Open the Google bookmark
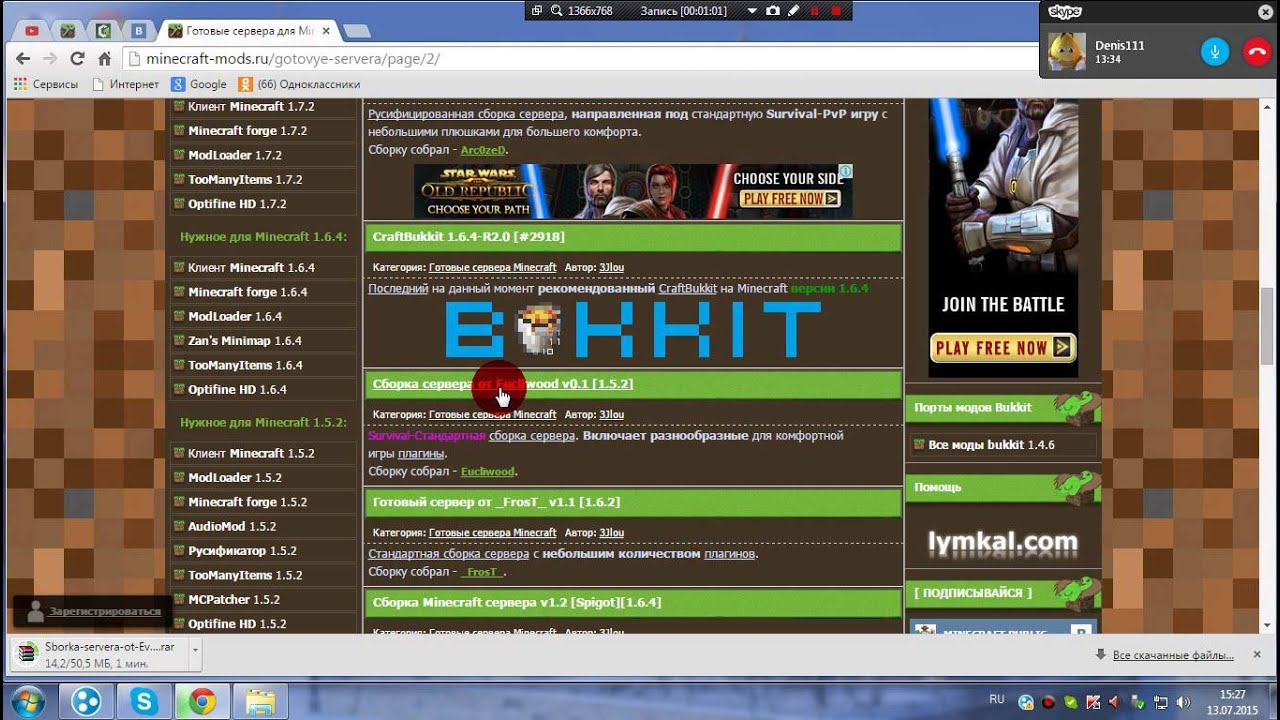Image resolution: width=1280 pixels, height=720 pixels. tap(199, 84)
